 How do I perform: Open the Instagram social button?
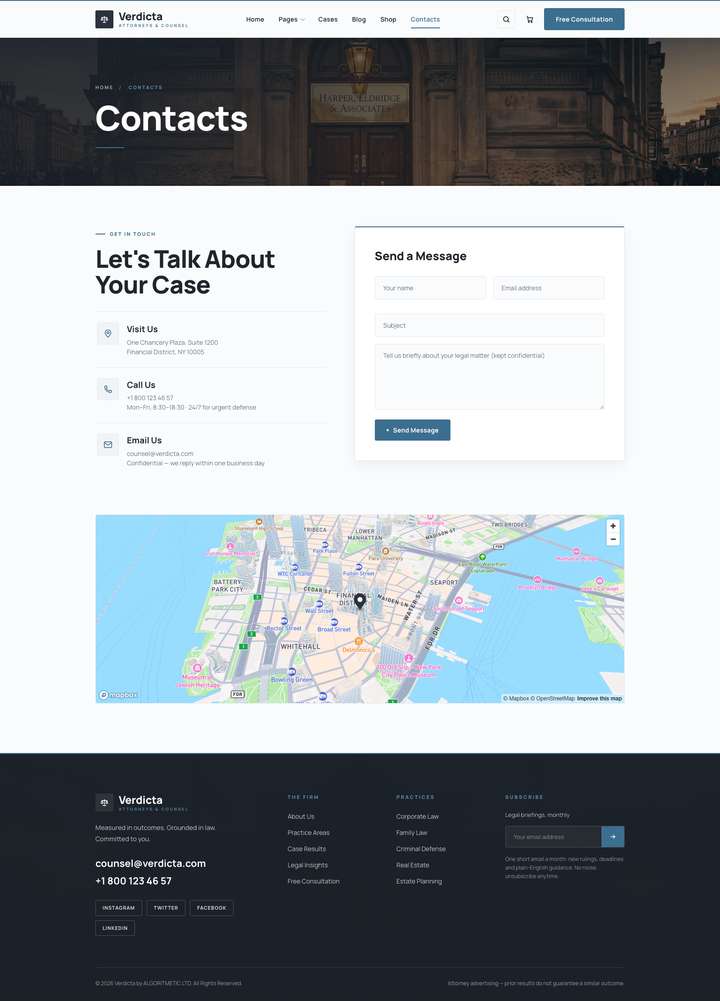click(x=119, y=908)
